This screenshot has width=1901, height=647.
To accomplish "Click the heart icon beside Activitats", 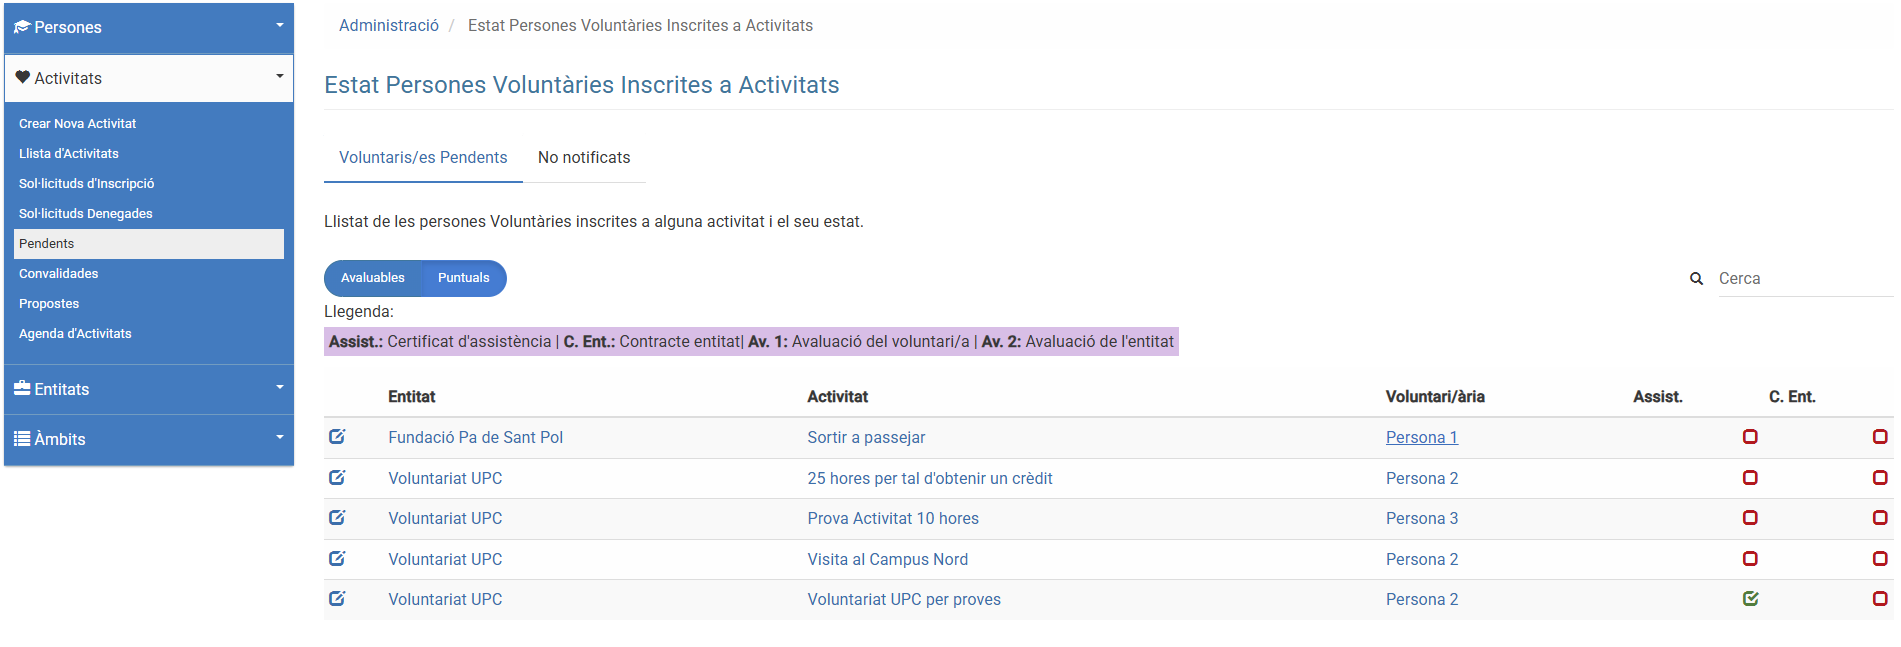I will pyautogui.click(x=22, y=77).
